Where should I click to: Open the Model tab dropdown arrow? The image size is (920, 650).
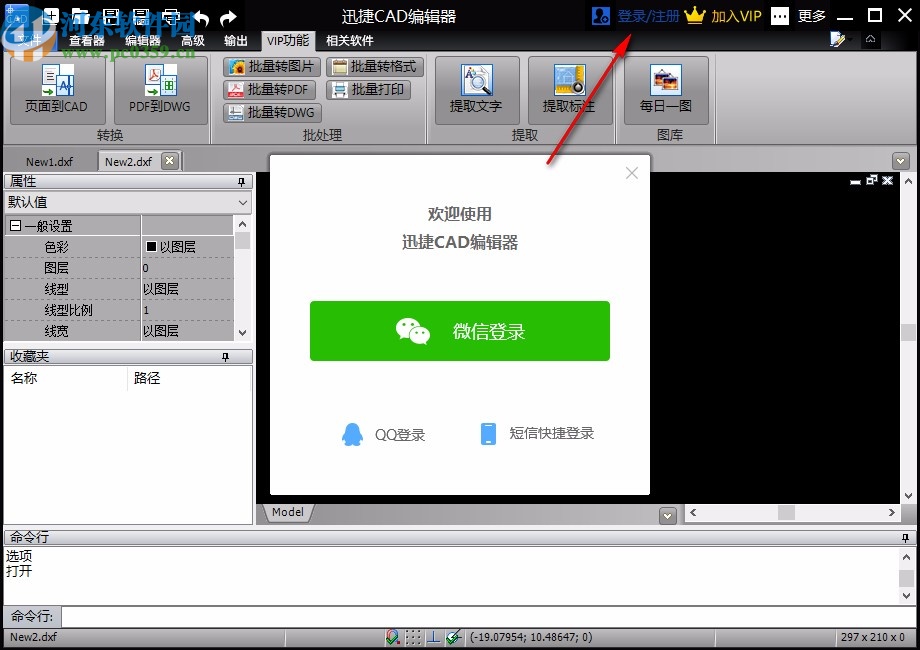click(x=667, y=515)
